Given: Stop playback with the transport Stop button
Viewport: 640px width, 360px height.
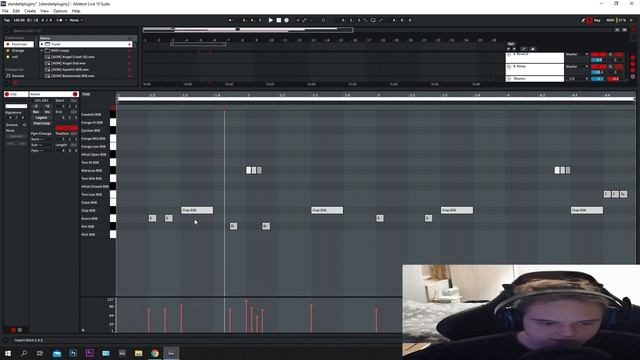Looking at the screenshot, I should [279, 20].
